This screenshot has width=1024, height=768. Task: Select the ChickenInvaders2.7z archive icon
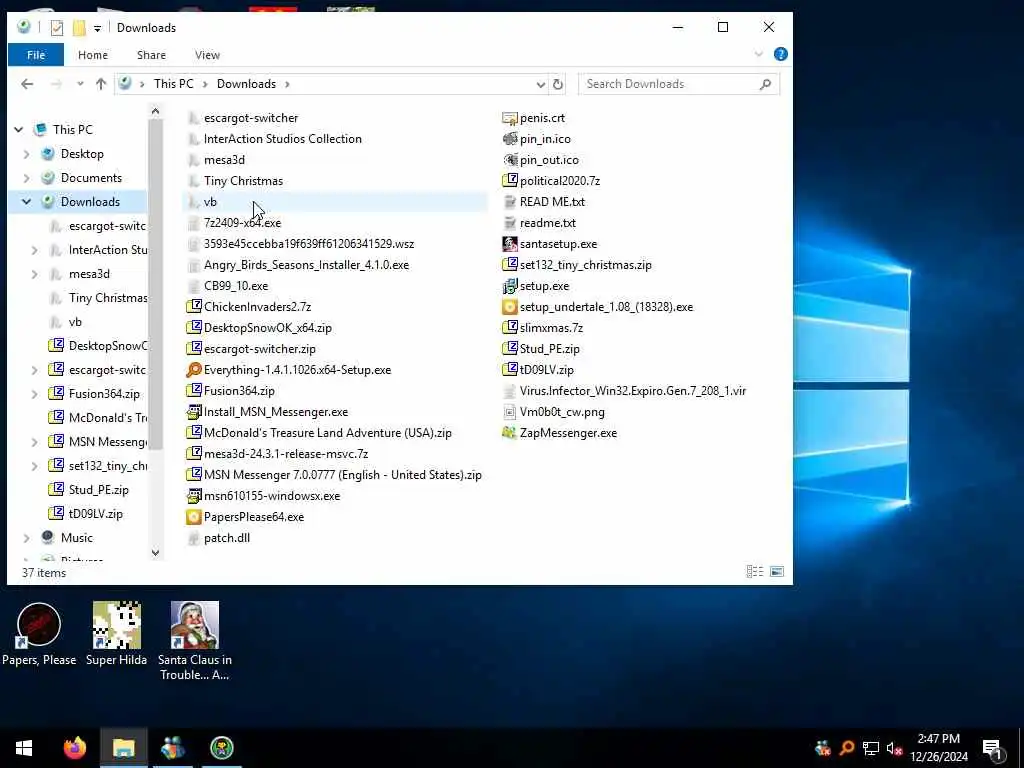pyautogui.click(x=193, y=306)
